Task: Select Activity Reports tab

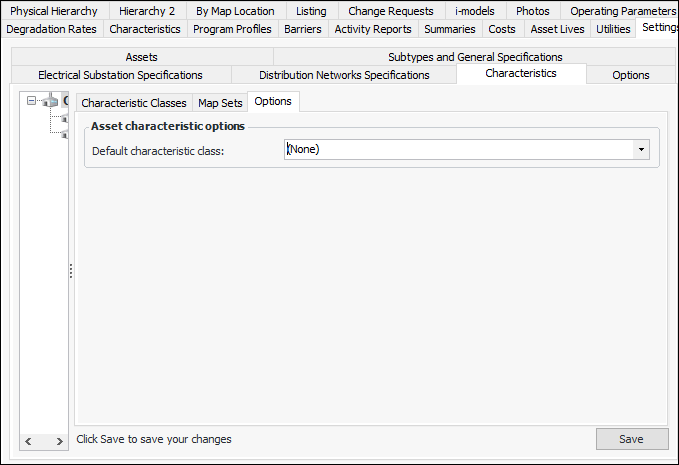Action: point(373,29)
